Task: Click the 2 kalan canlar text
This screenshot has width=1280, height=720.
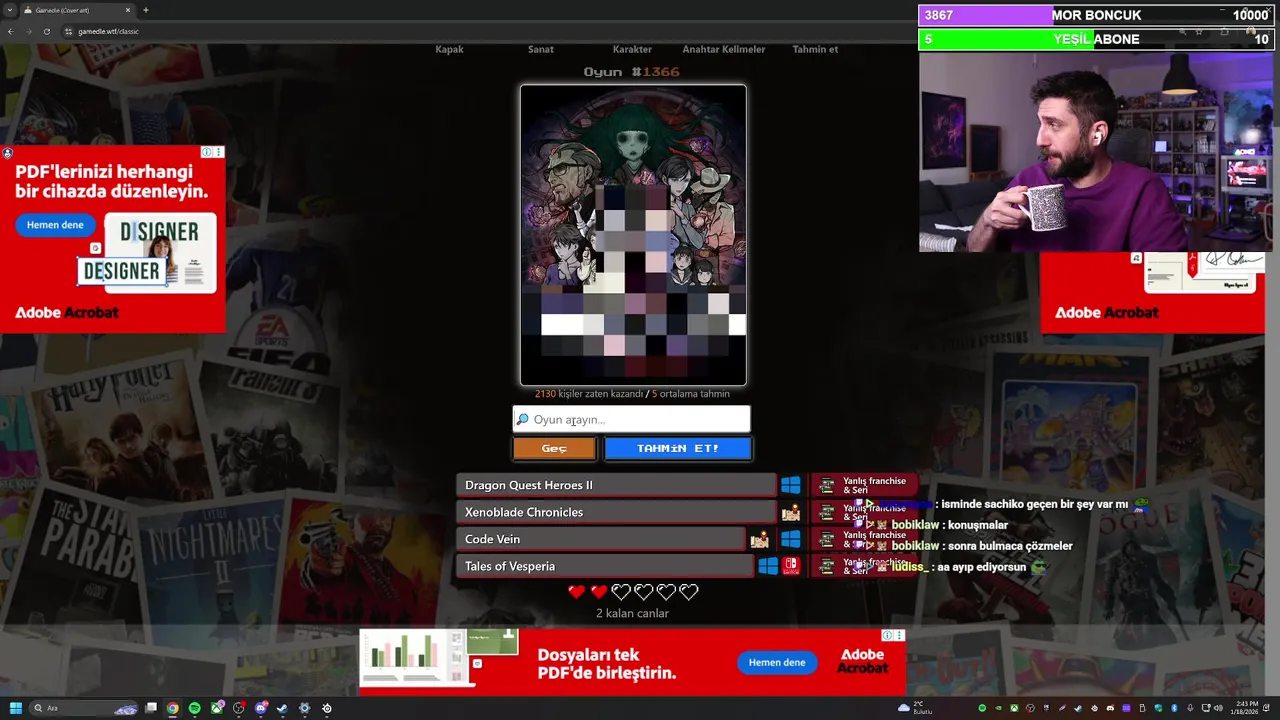Action: (632, 613)
